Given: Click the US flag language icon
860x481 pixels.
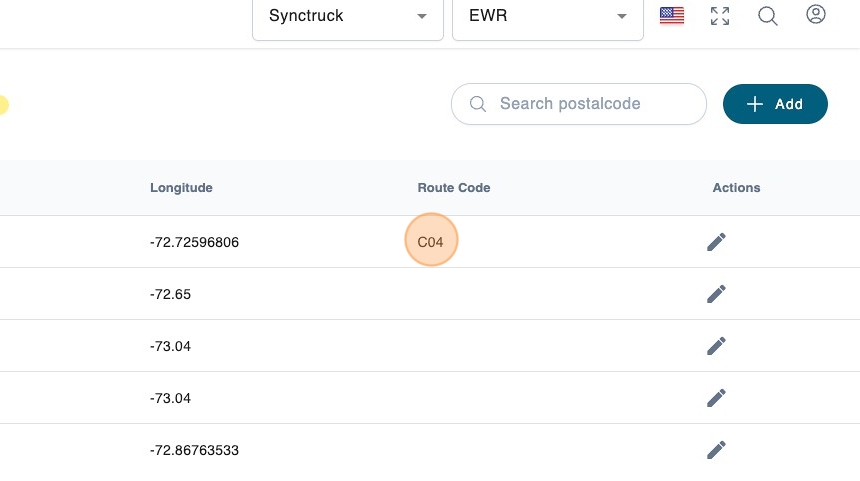Looking at the screenshot, I should click(x=672, y=16).
